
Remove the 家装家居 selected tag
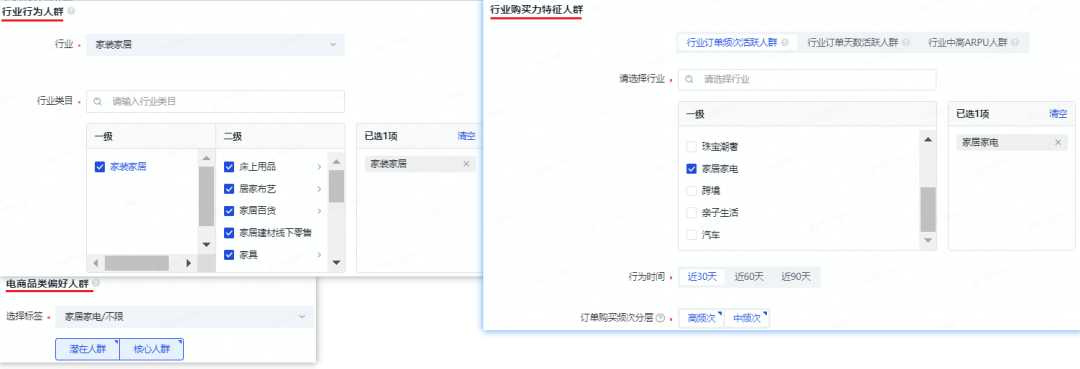click(x=466, y=164)
